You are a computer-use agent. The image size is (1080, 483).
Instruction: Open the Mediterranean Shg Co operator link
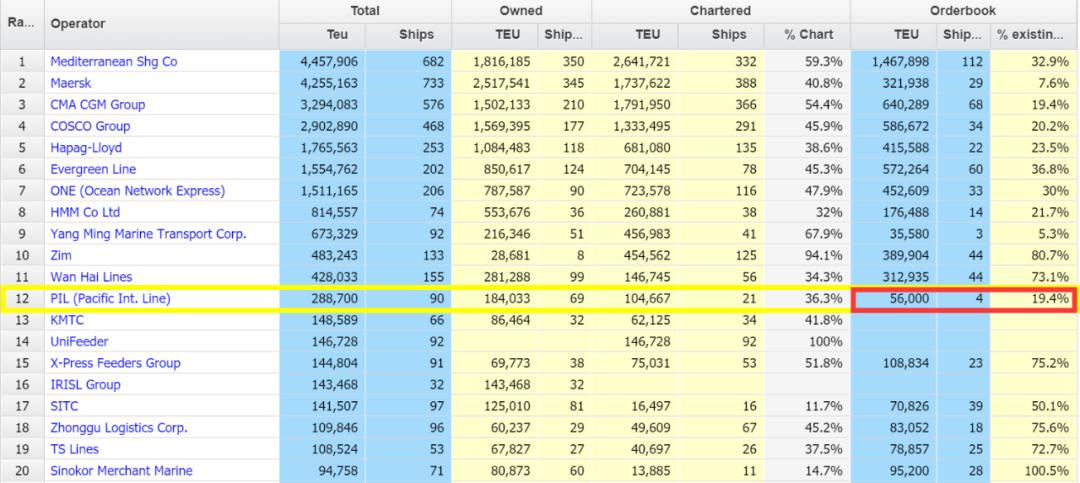113,61
